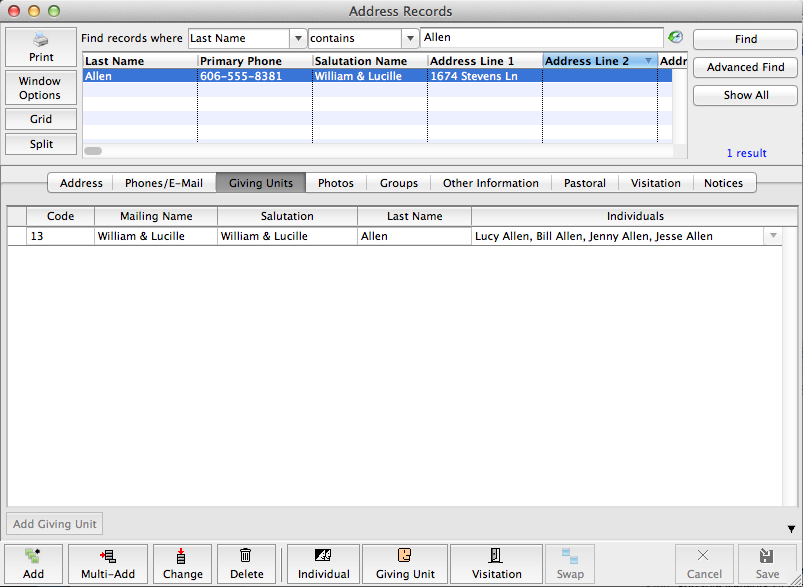Switch to the Phones/E-Mail tab

[163, 183]
